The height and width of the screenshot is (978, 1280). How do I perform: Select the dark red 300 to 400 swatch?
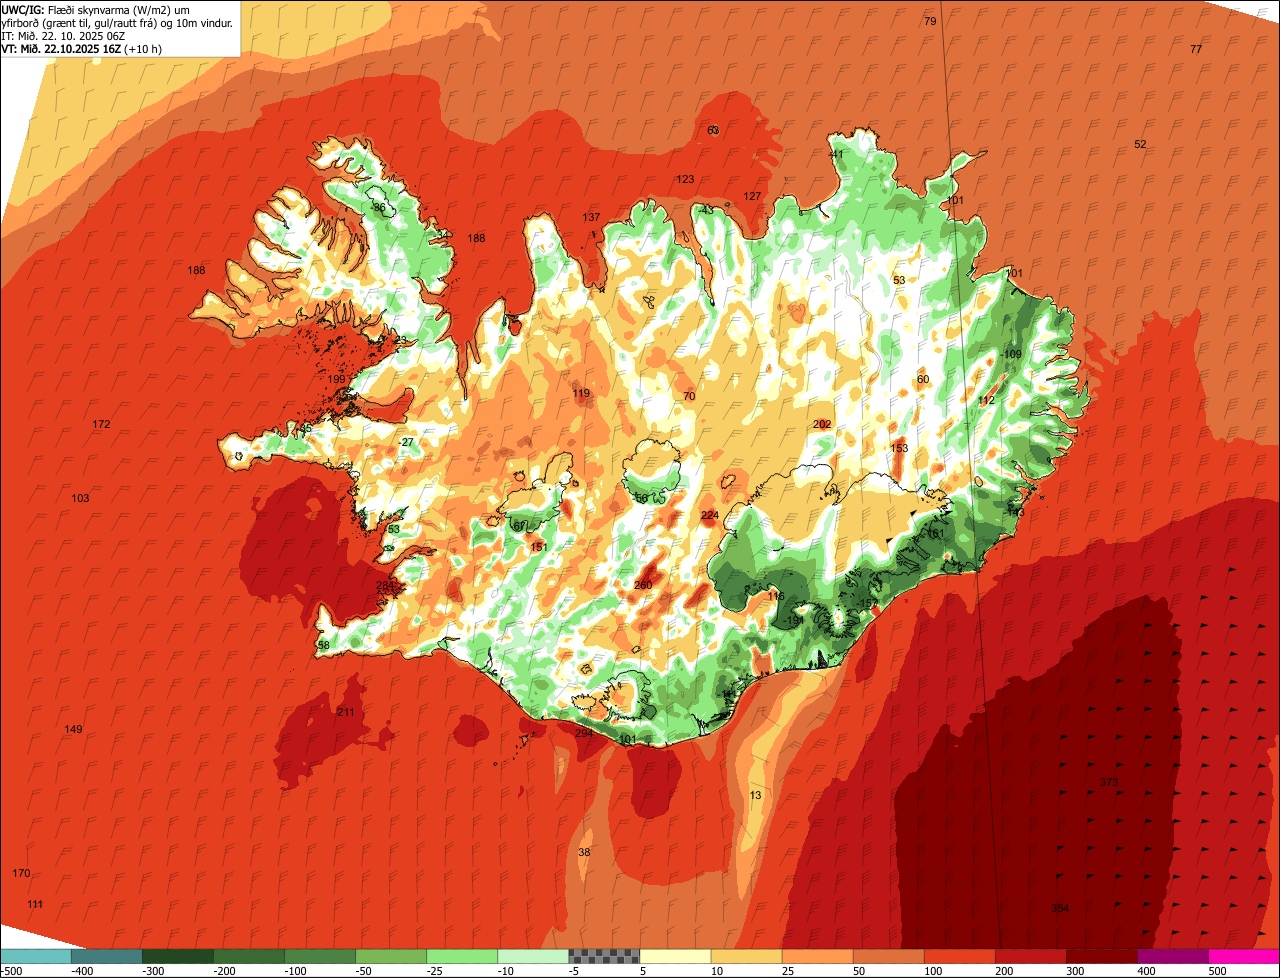click(1101, 956)
